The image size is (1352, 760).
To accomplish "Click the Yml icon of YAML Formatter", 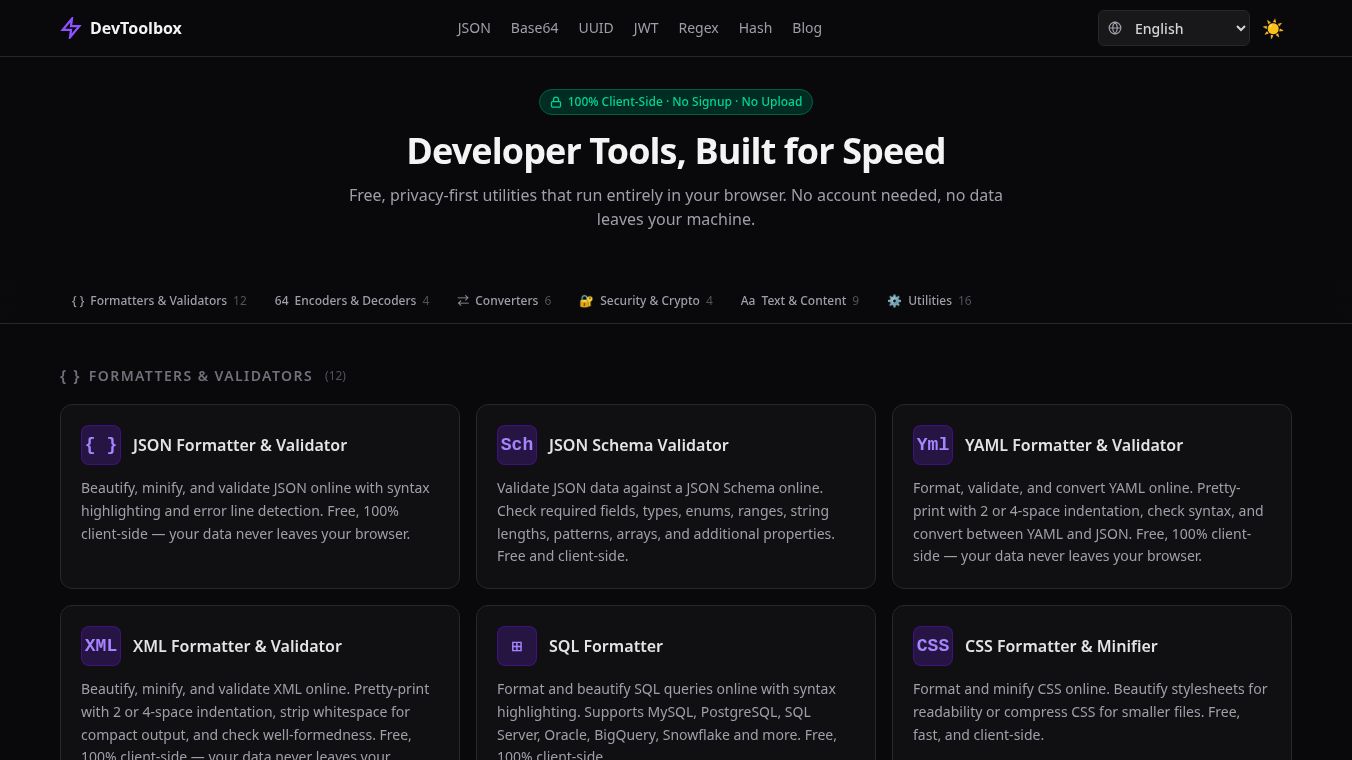I will click(x=933, y=445).
